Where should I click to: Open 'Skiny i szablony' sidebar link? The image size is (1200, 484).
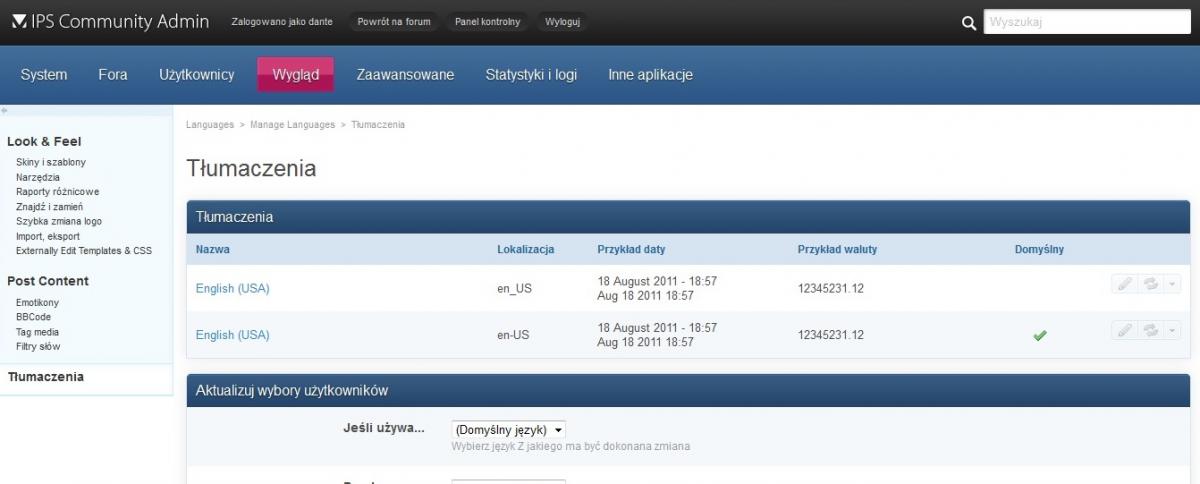[51, 162]
